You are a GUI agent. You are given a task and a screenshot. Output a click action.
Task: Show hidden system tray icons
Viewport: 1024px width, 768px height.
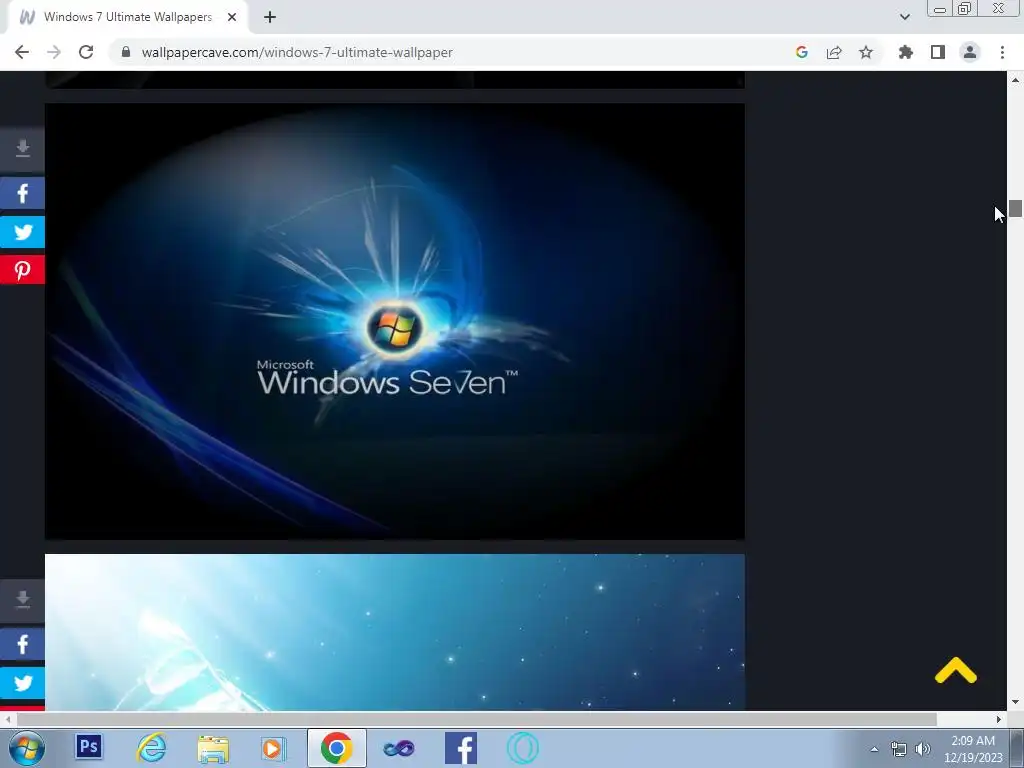tap(874, 749)
